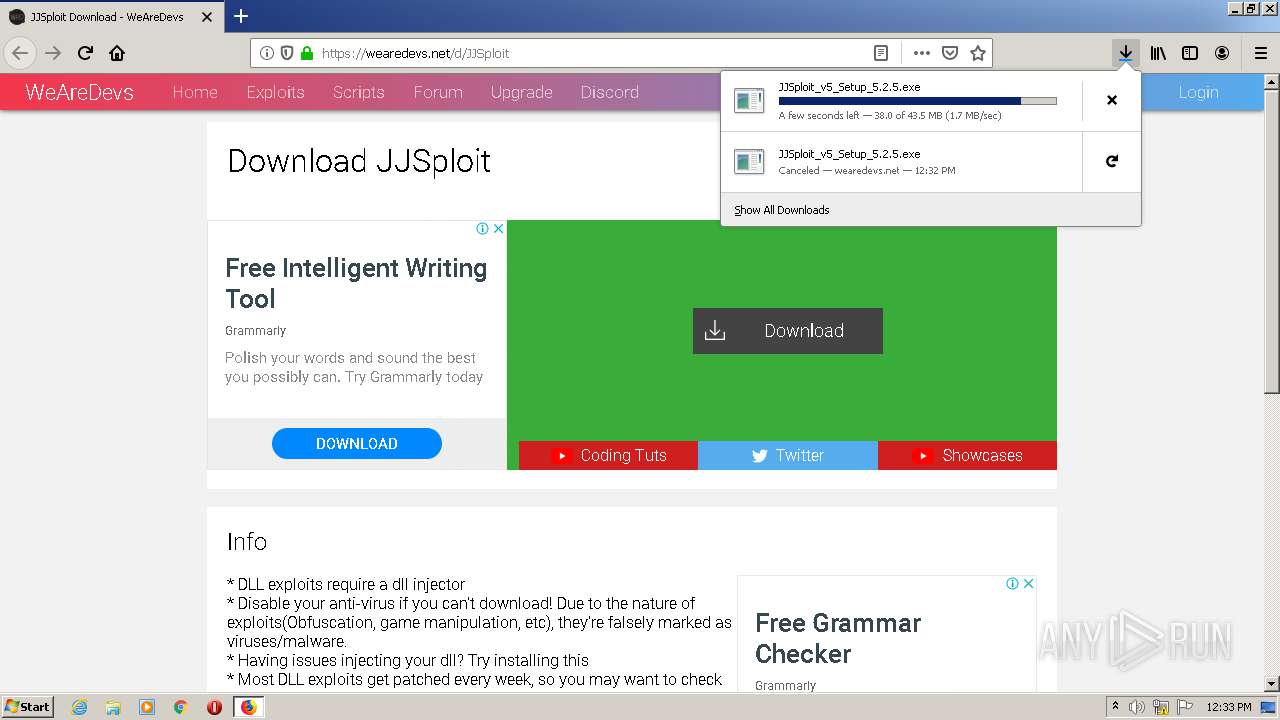Click the Login button

[x=1198, y=92]
